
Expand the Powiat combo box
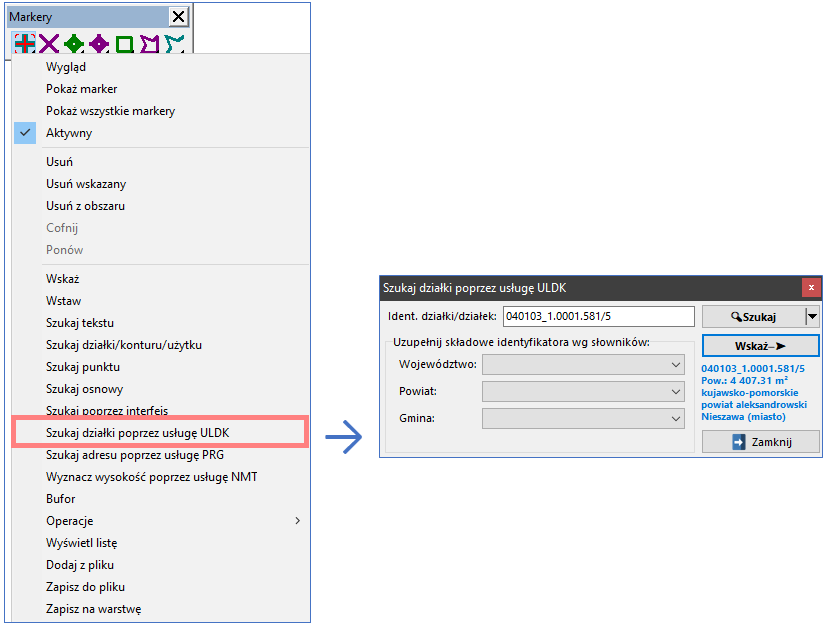pos(583,392)
